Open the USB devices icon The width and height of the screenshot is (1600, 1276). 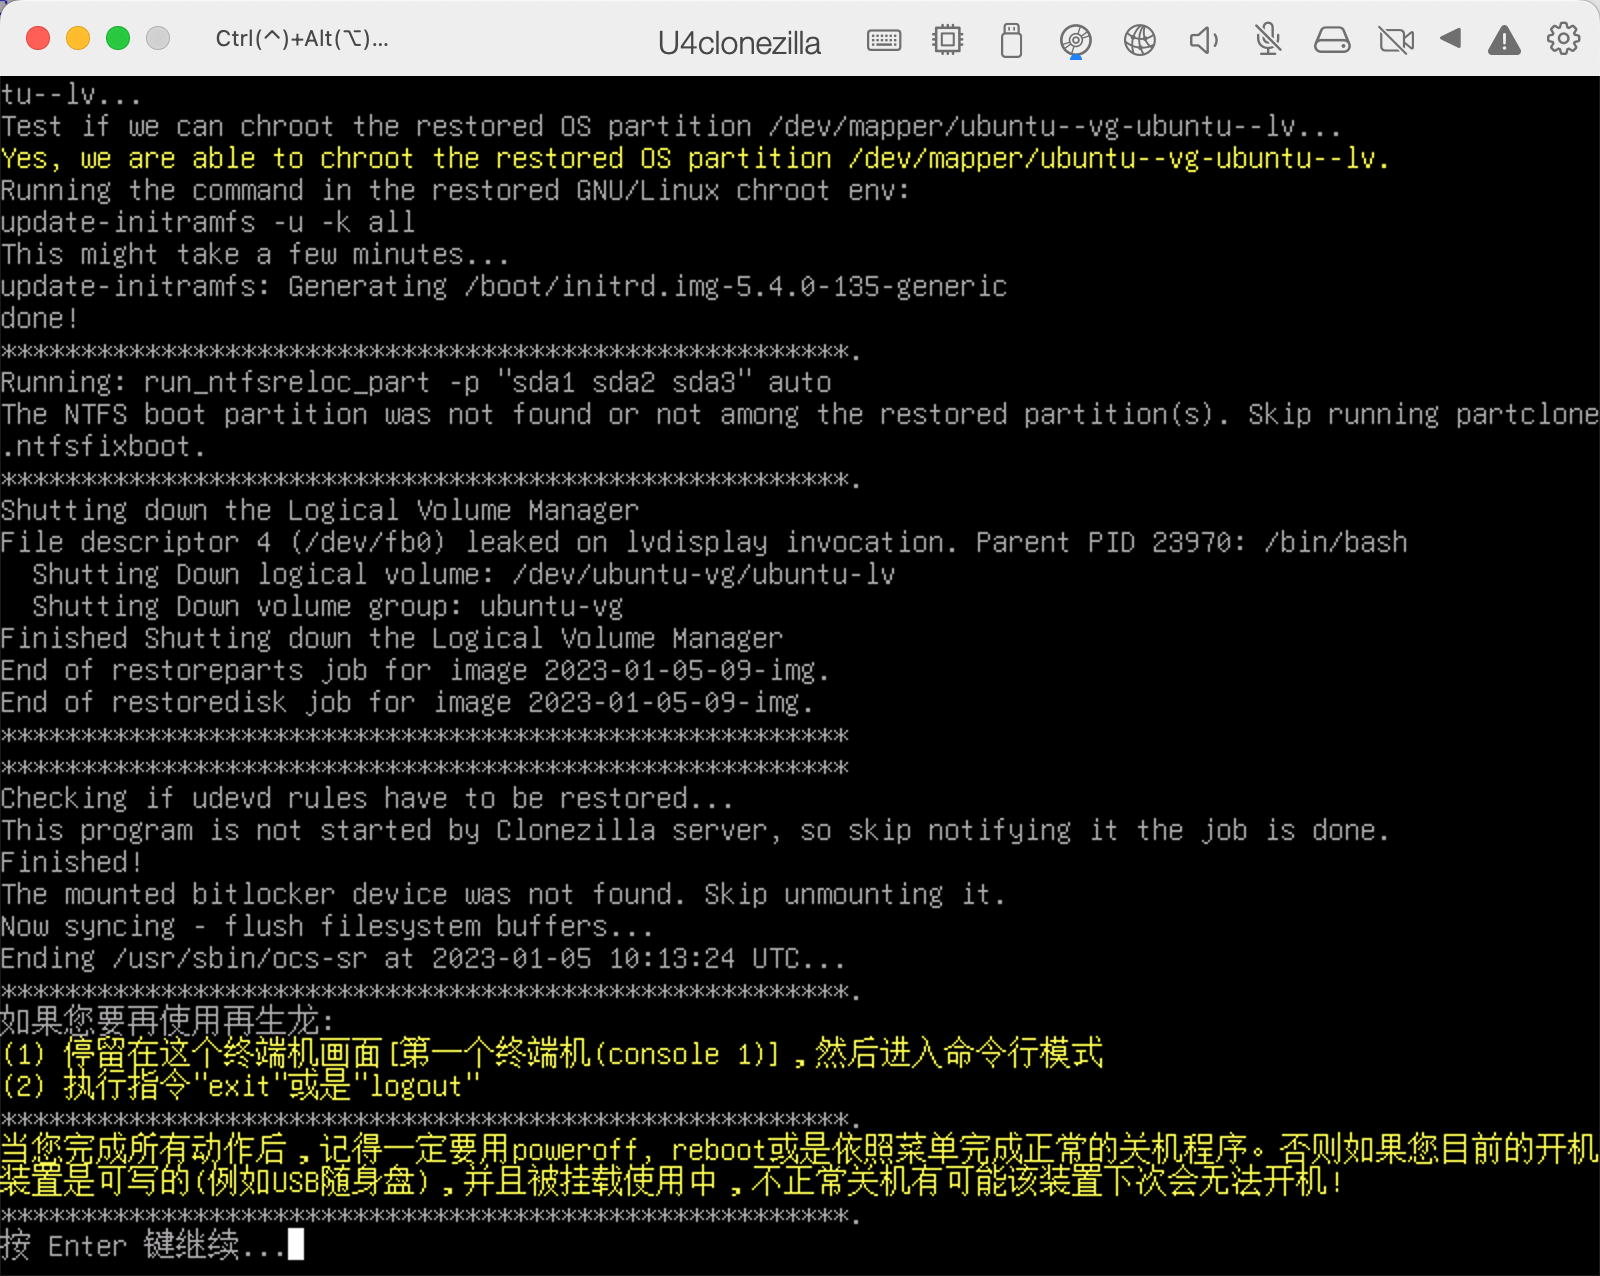[1011, 41]
